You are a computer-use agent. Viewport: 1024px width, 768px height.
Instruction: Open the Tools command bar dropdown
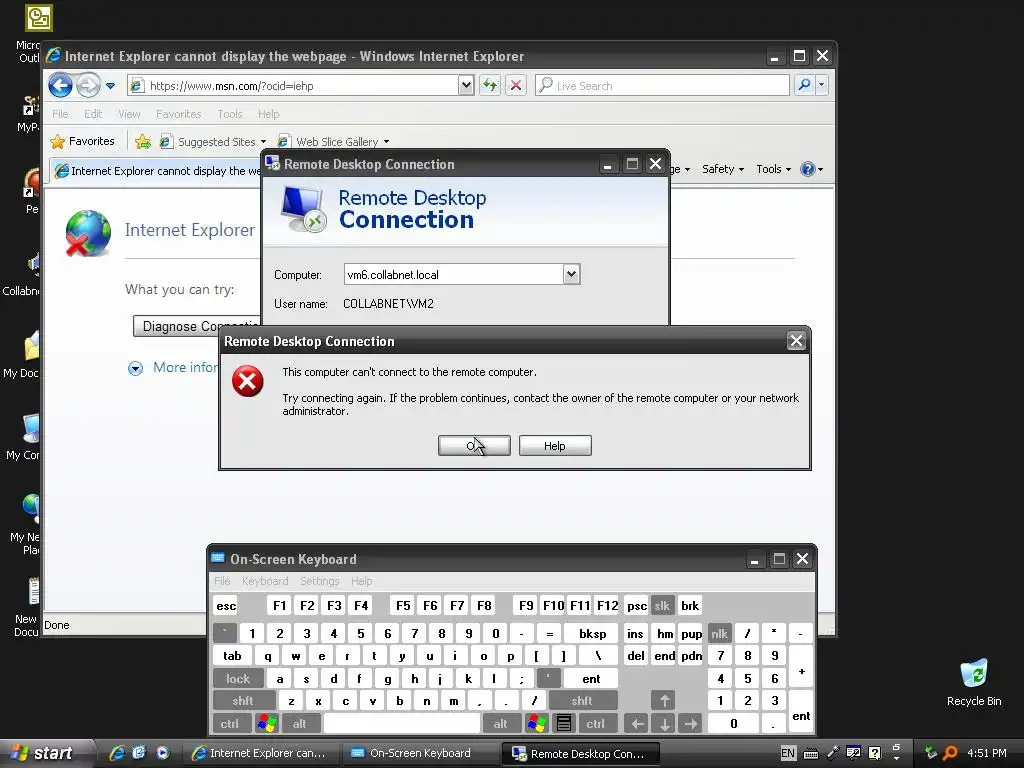pos(773,169)
